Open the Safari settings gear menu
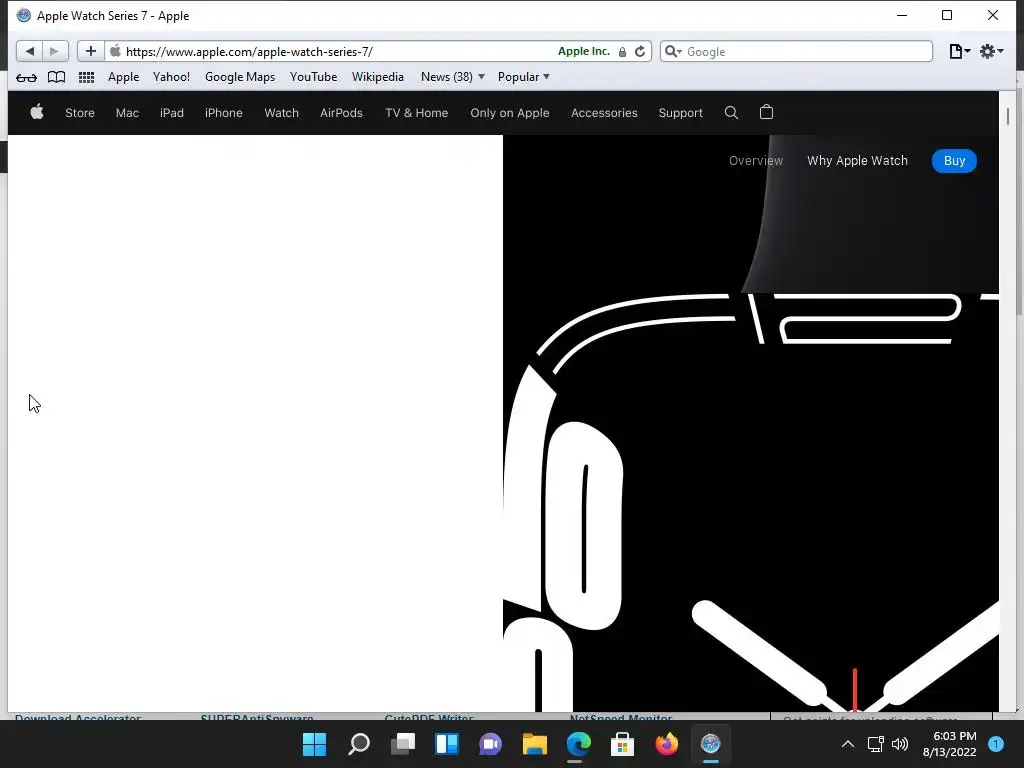The width and height of the screenshot is (1024, 768). (991, 52)
